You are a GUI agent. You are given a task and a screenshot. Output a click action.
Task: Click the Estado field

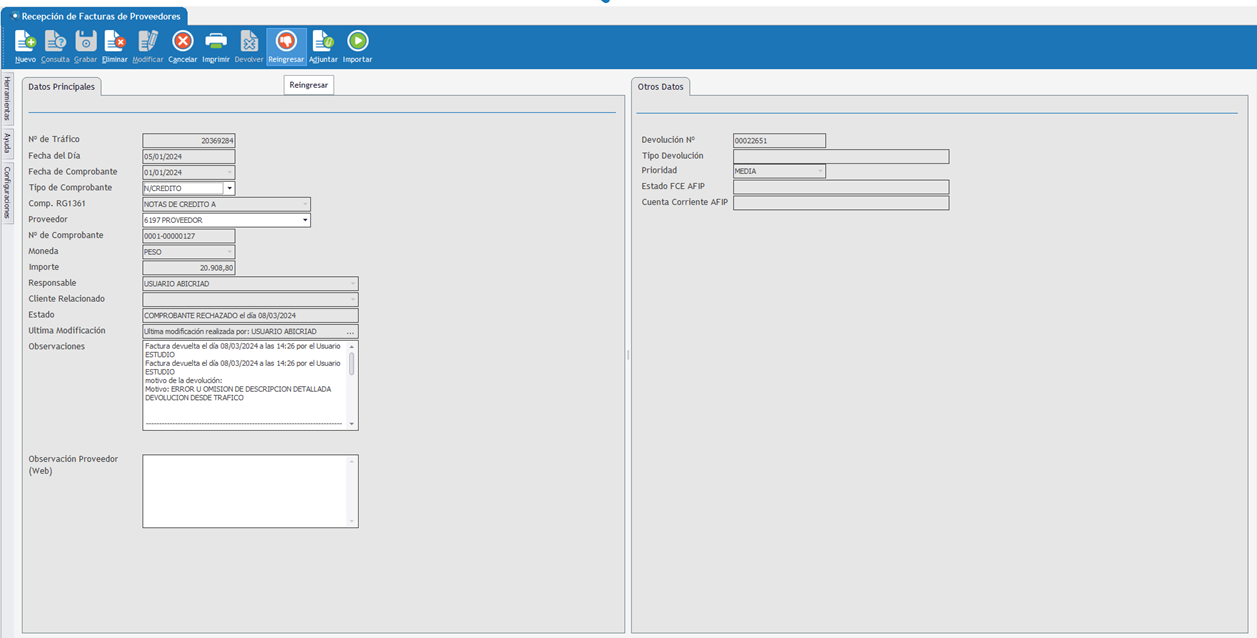tap(250, 315)
